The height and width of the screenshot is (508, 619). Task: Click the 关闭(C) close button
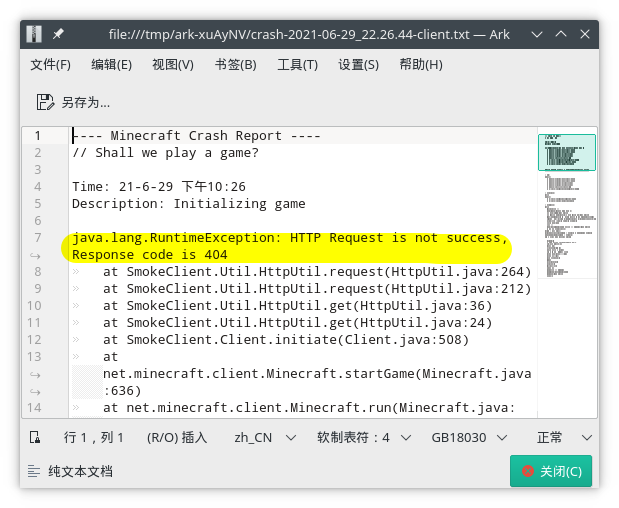tap(550, 471)
